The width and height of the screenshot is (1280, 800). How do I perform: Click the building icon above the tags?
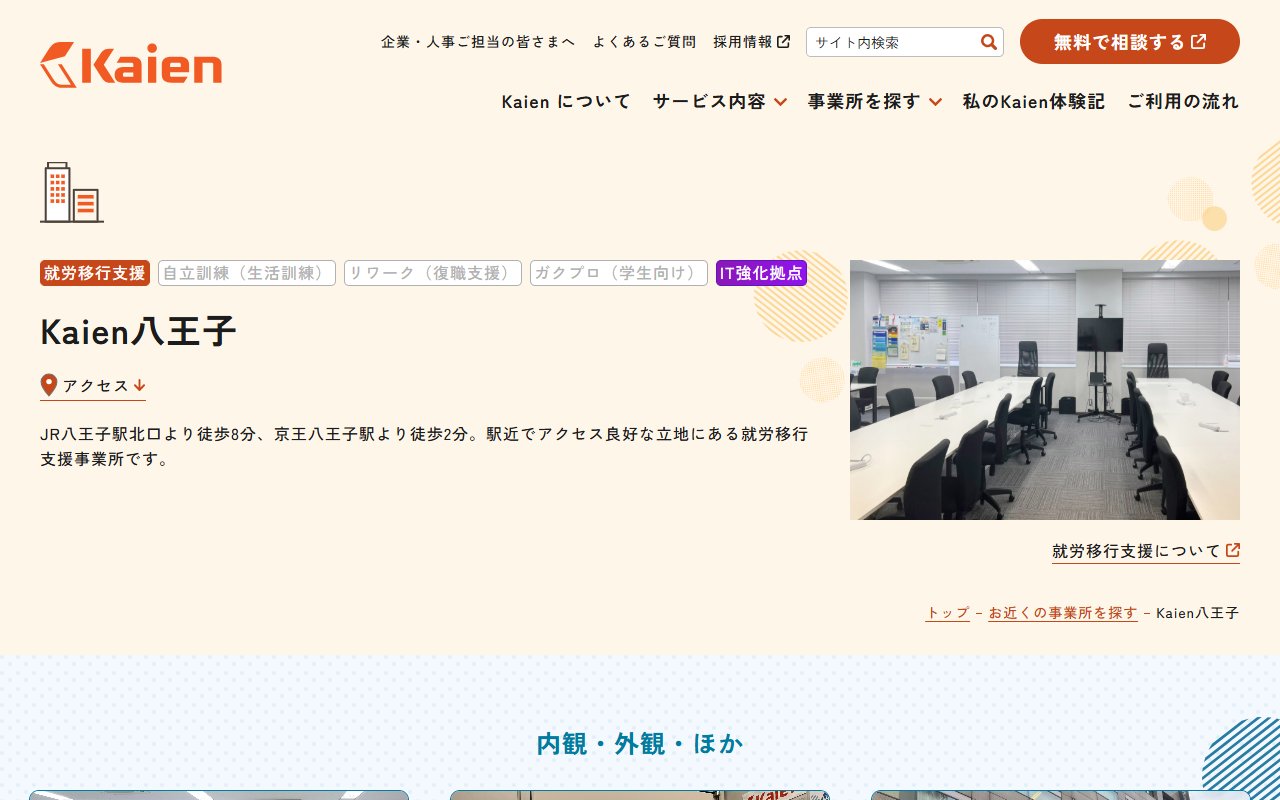click(72, 192)
